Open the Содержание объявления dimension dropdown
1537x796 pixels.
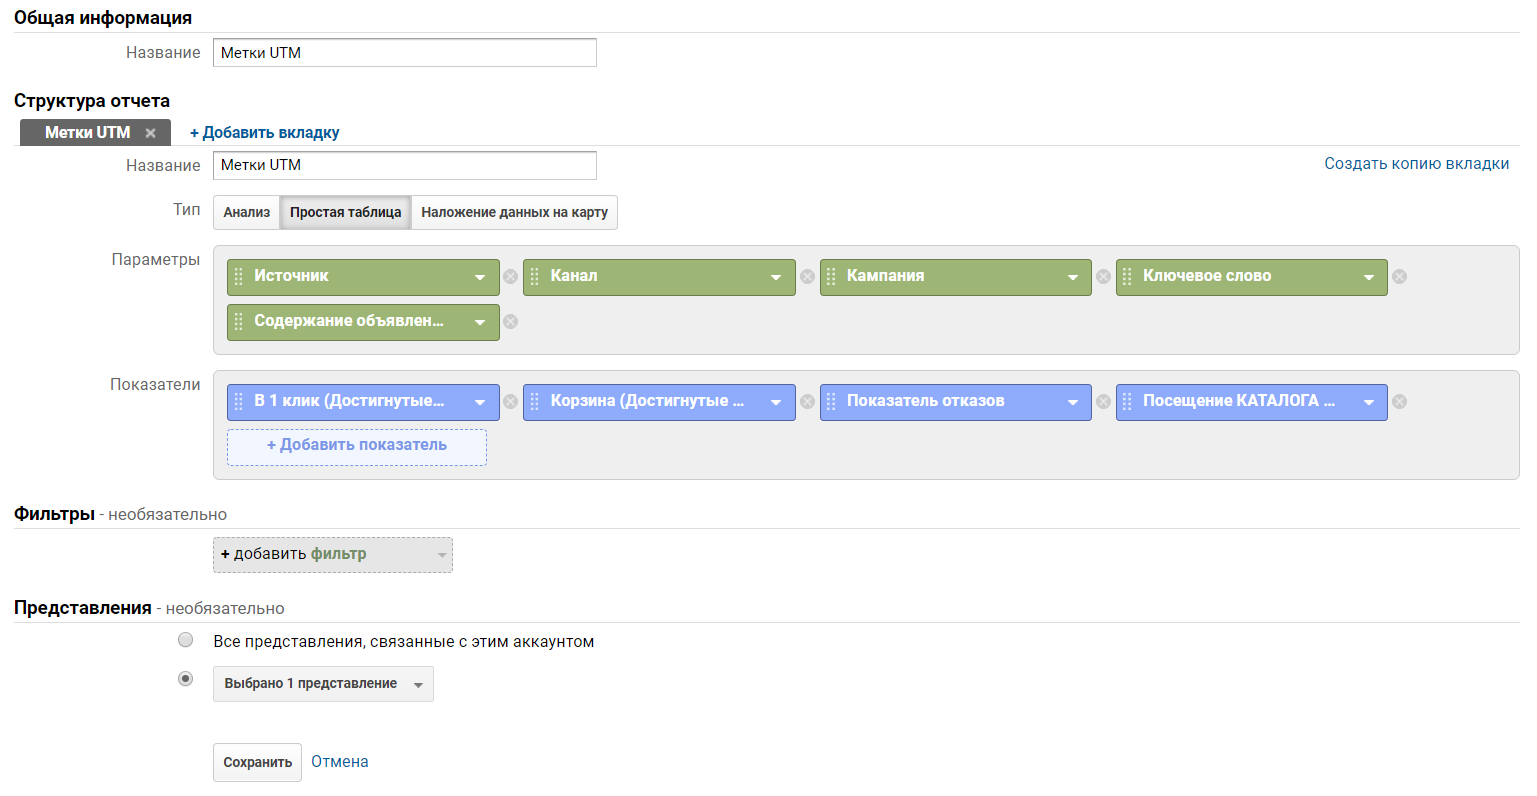tap(480, 322)
